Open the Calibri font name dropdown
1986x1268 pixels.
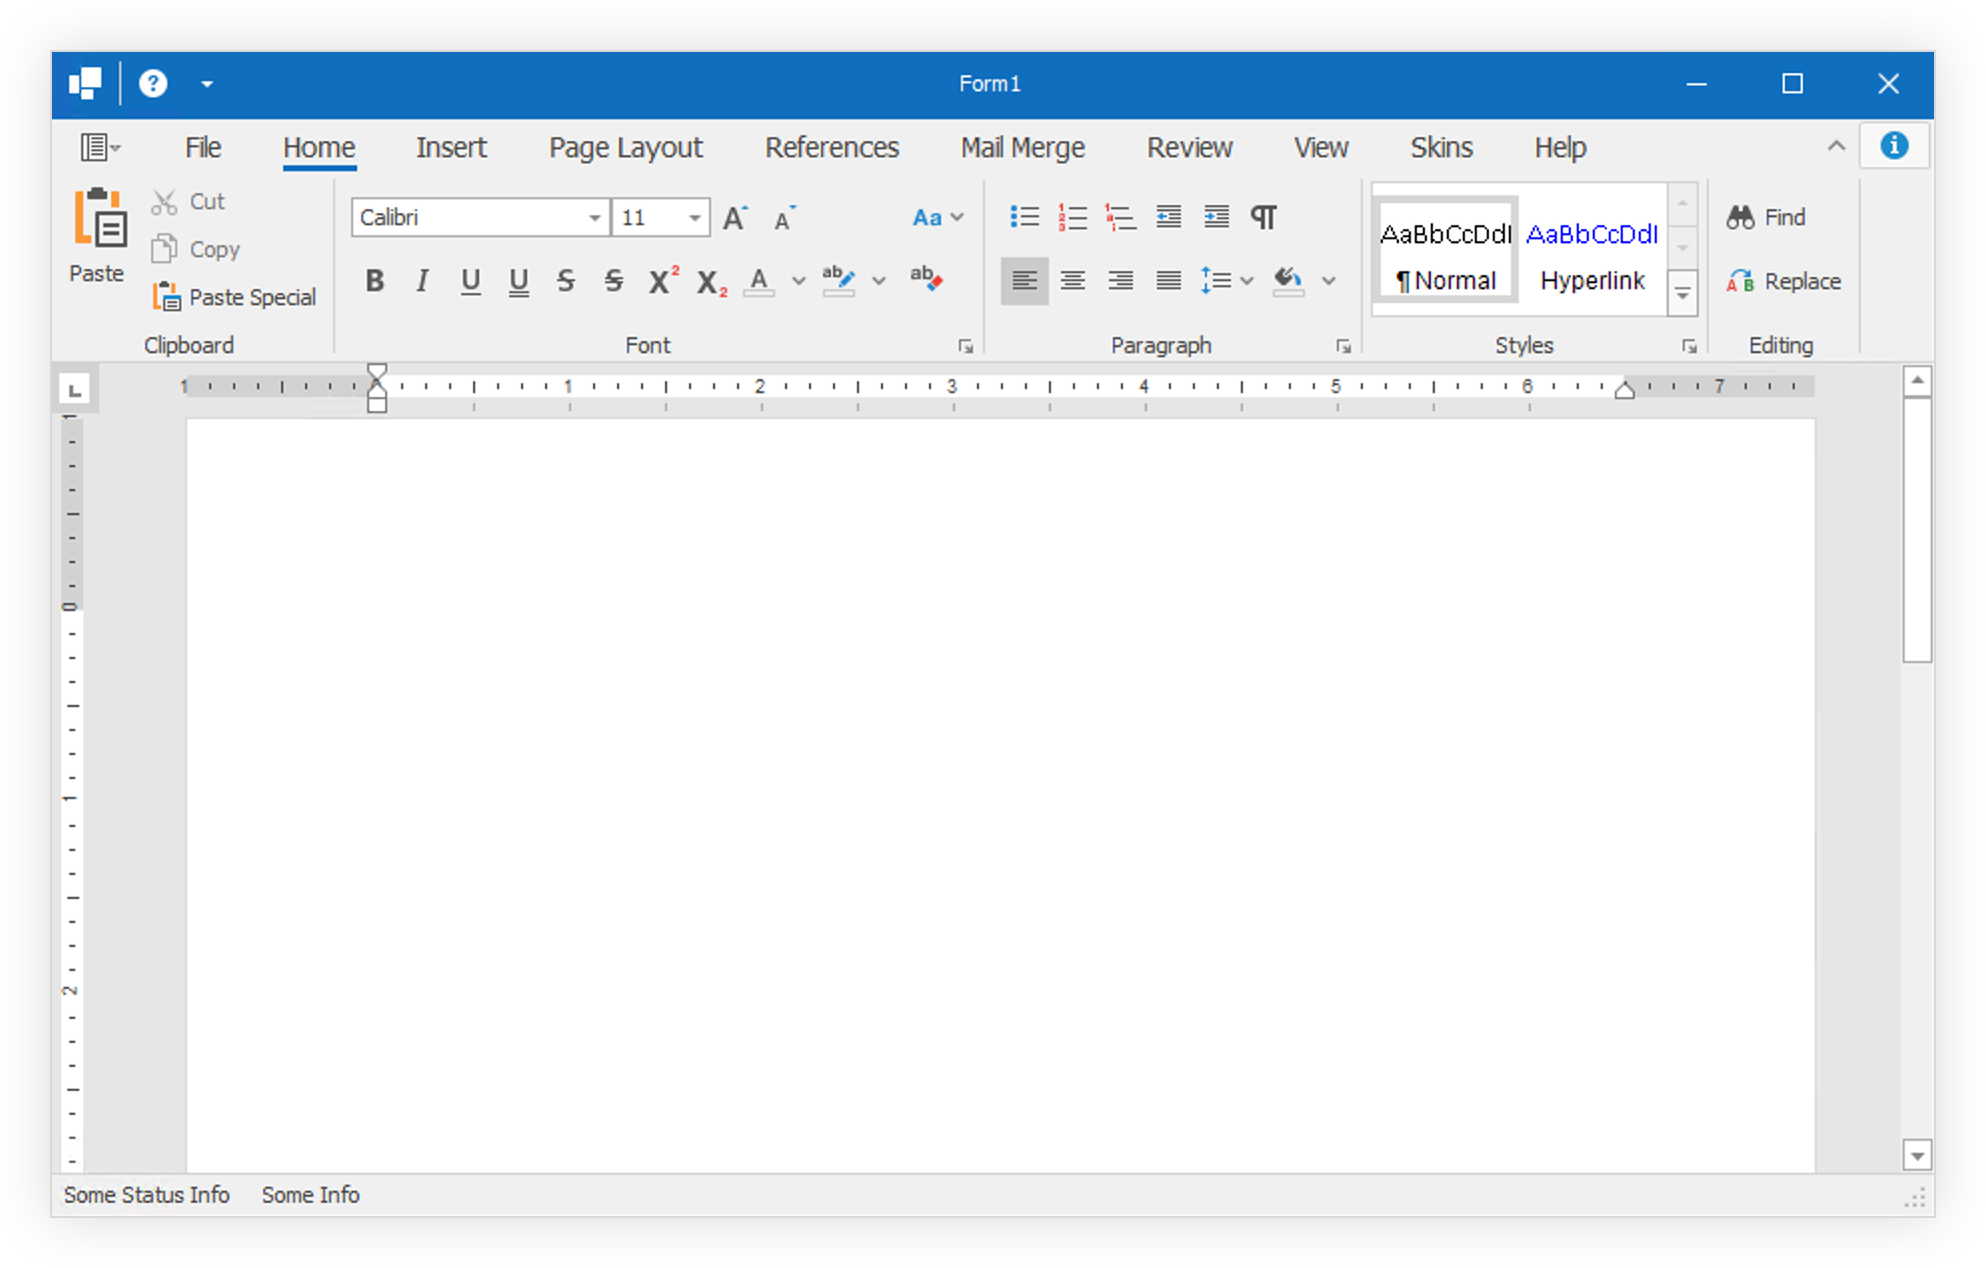tap(594, 218)
